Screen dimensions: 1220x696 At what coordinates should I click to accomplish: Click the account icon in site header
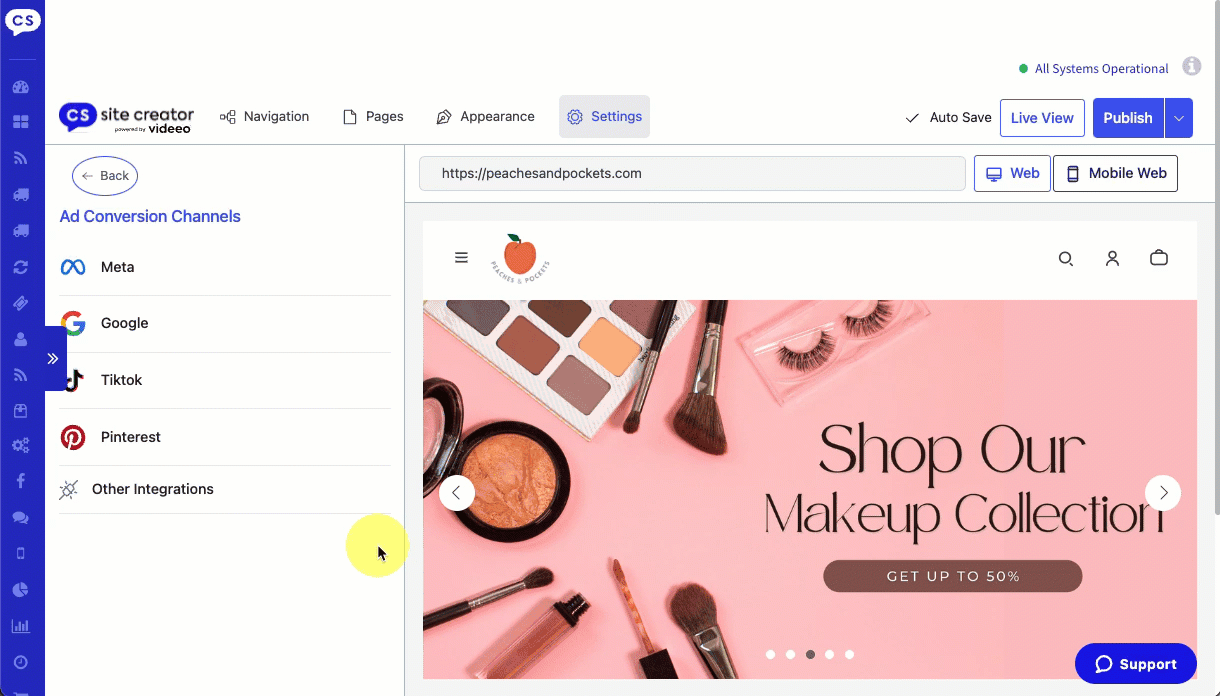tap(1112, 258)
